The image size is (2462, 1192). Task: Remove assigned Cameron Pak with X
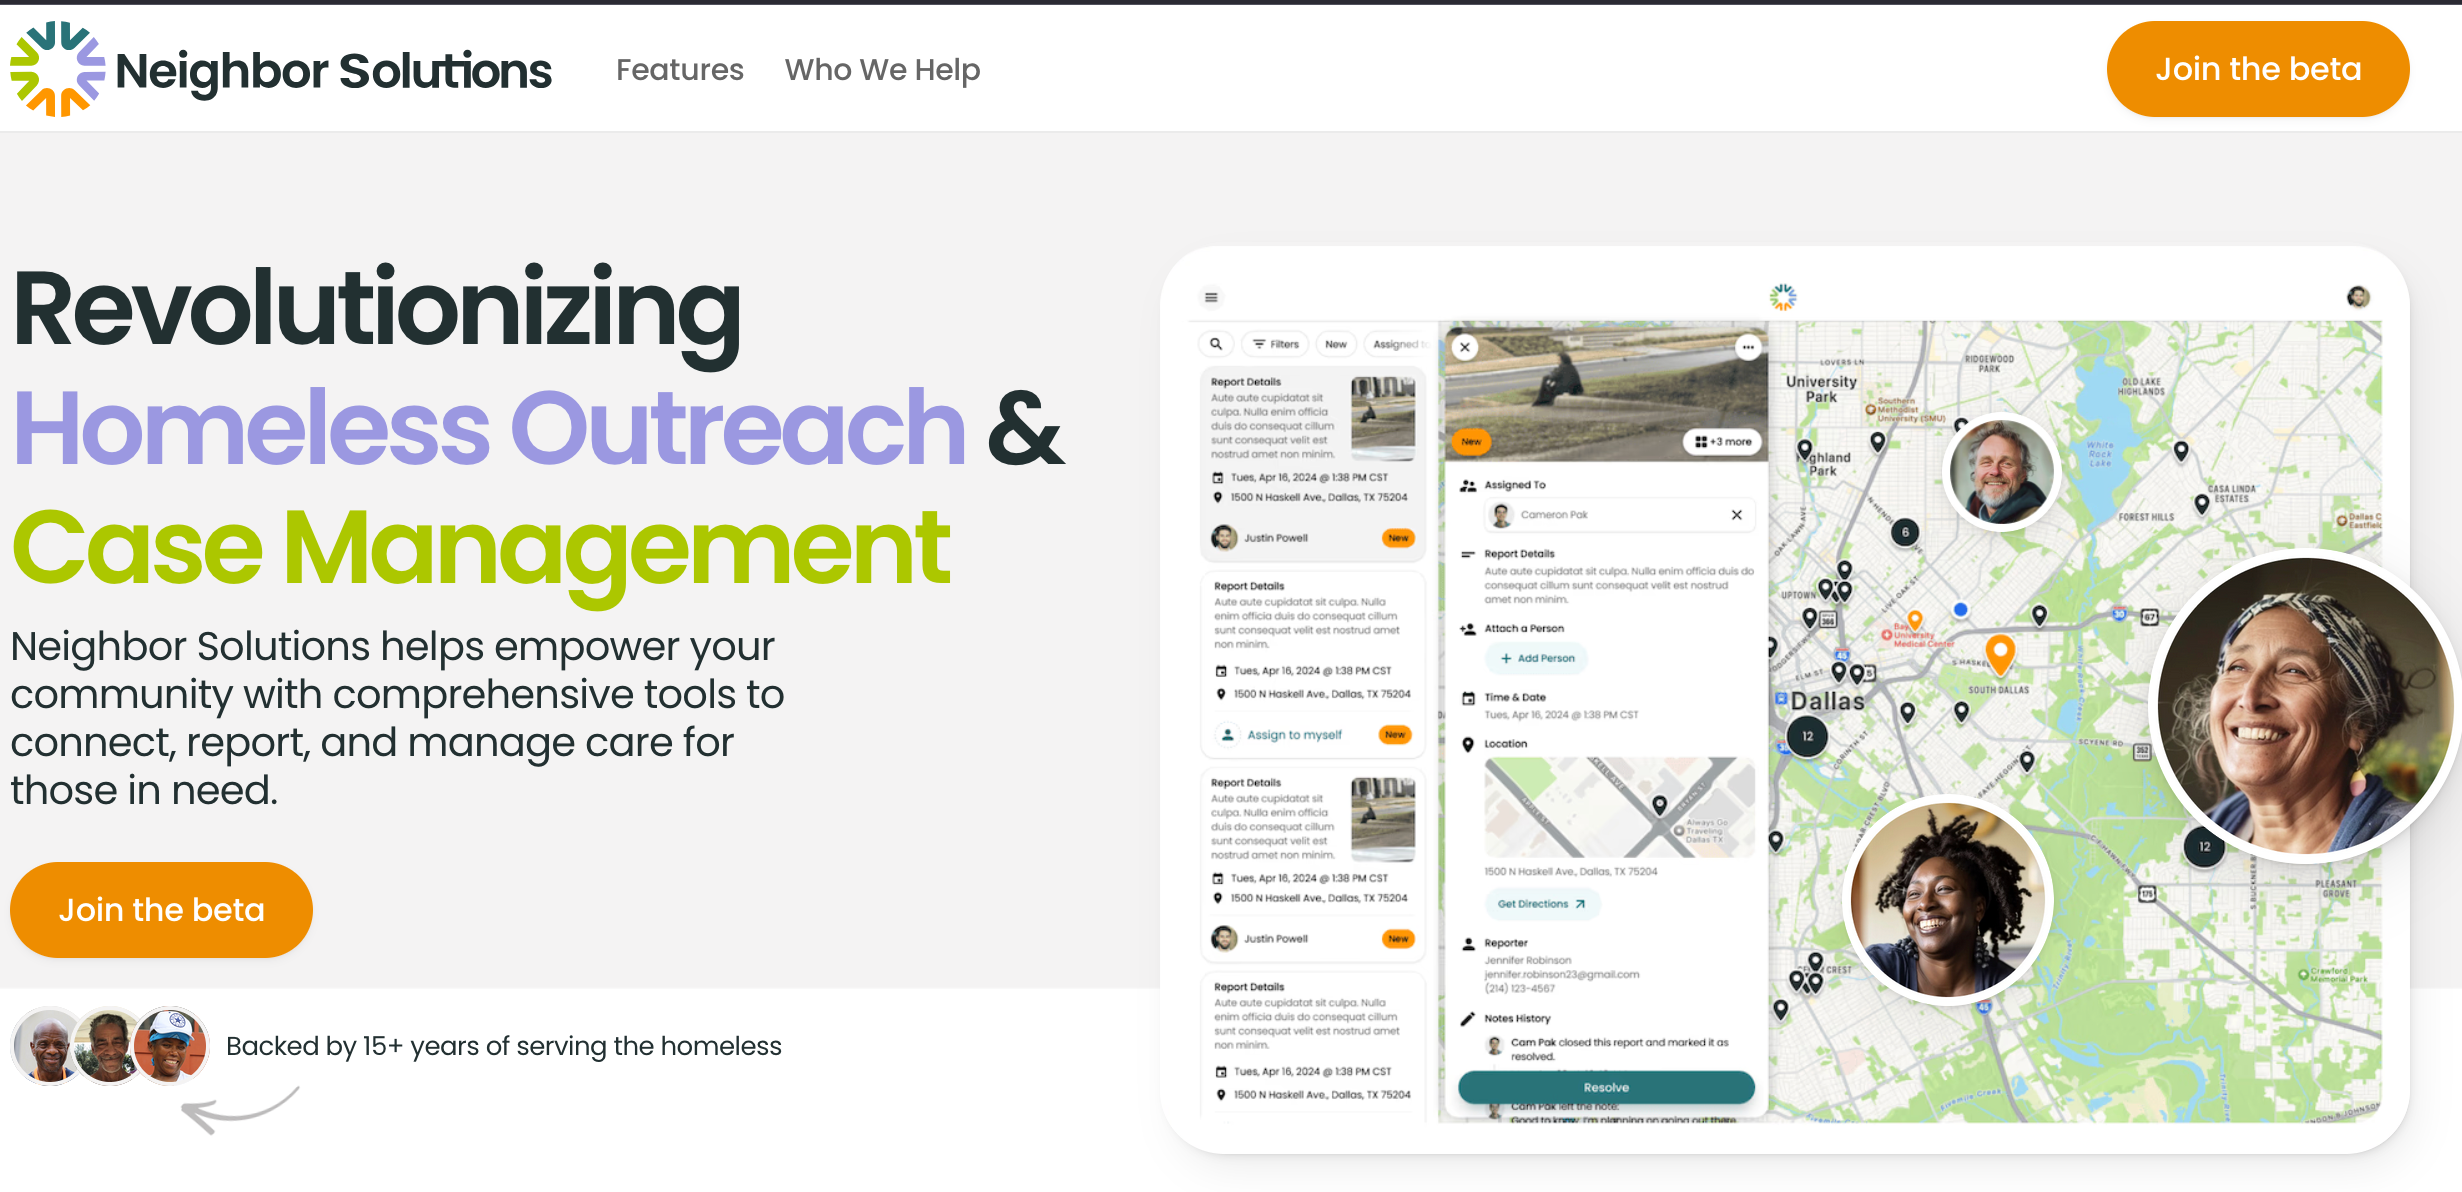(x=1737, y=515)
